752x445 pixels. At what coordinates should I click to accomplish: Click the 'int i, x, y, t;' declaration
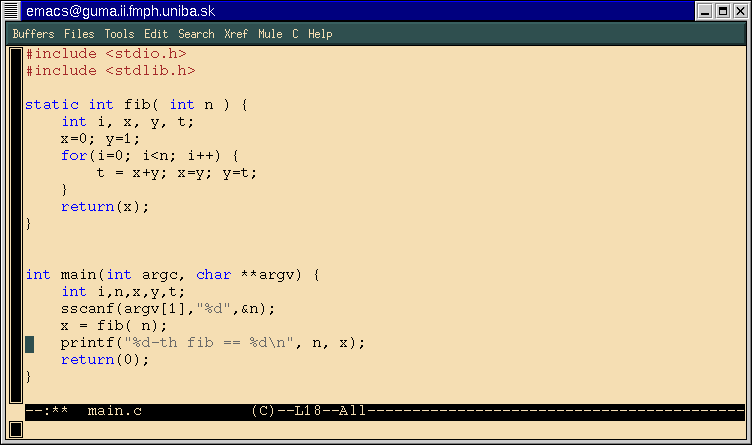point(128,122)
